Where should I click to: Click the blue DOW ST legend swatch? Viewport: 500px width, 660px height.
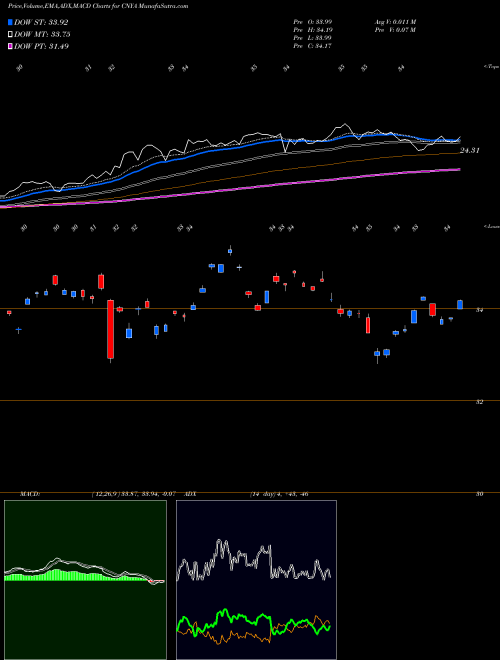(x=11, y=23)
